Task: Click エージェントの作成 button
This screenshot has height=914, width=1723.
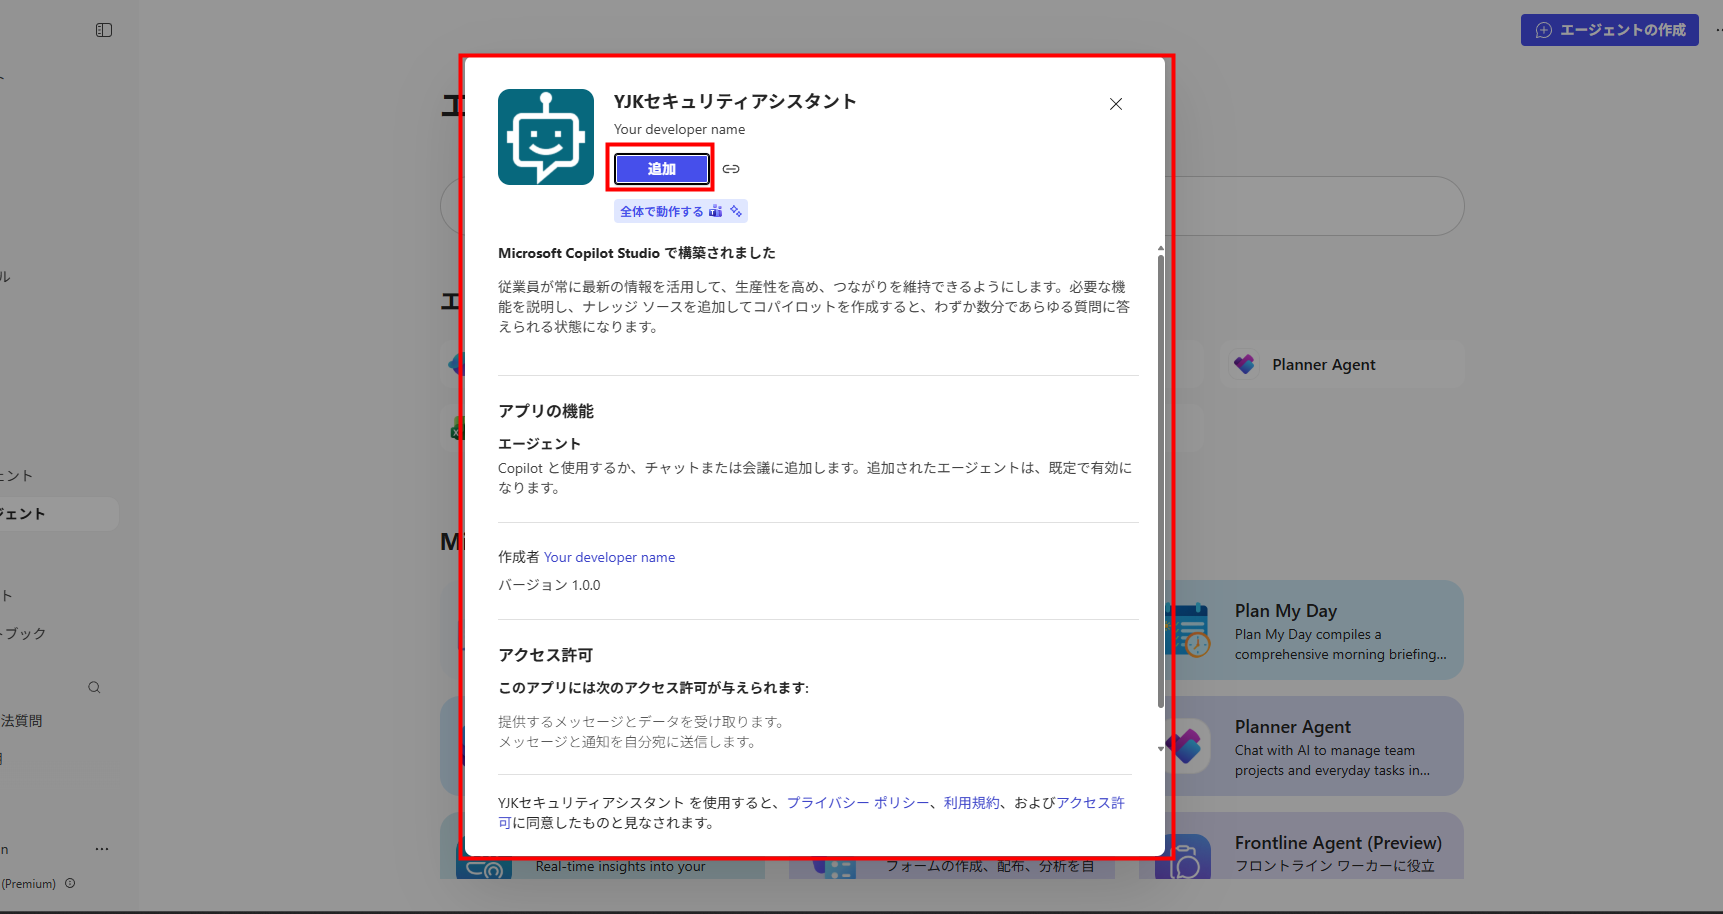Action: point(1610,30)
